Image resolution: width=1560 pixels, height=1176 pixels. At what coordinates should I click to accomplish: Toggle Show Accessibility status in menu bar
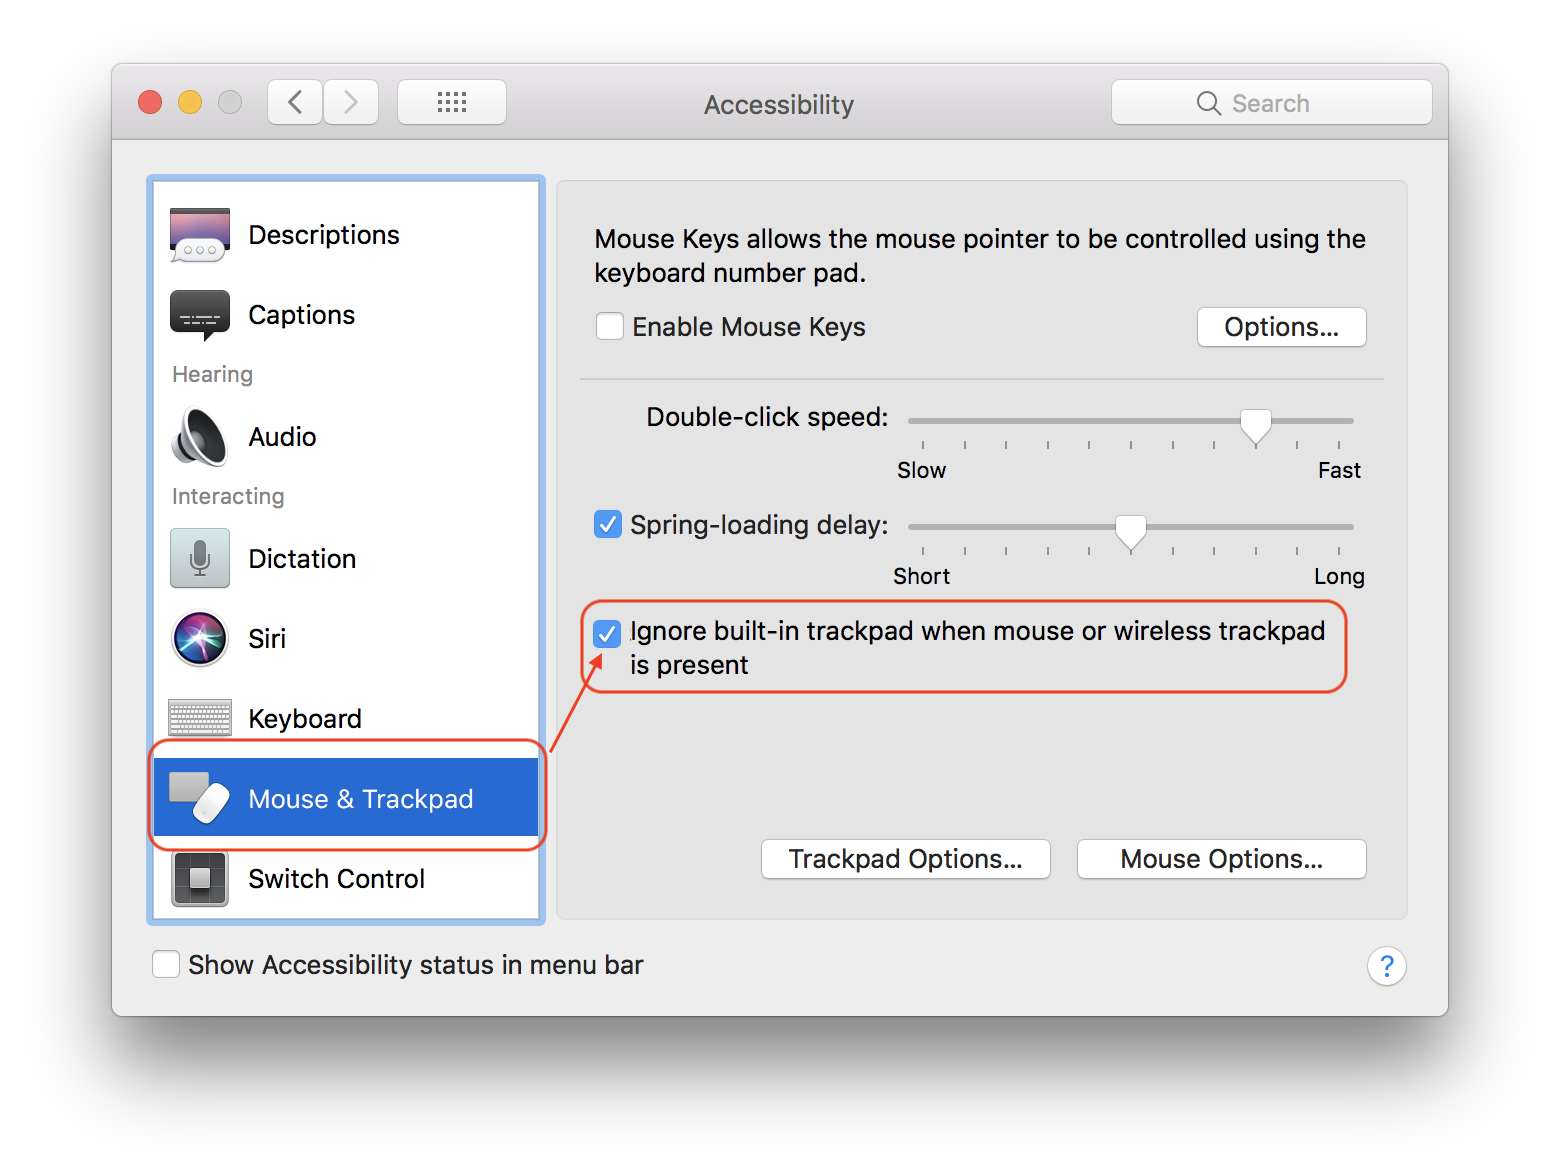pyautogui.click(x=166, y=964)
